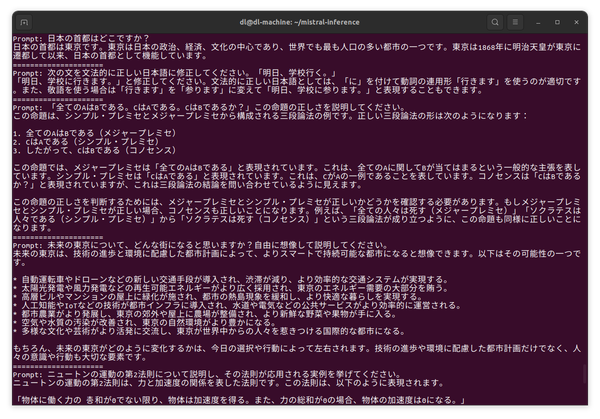This screenshot has height=419, width=600.
Task: Click the paragraph starting この命題の正しさを判断する
Action: (297, 215)
